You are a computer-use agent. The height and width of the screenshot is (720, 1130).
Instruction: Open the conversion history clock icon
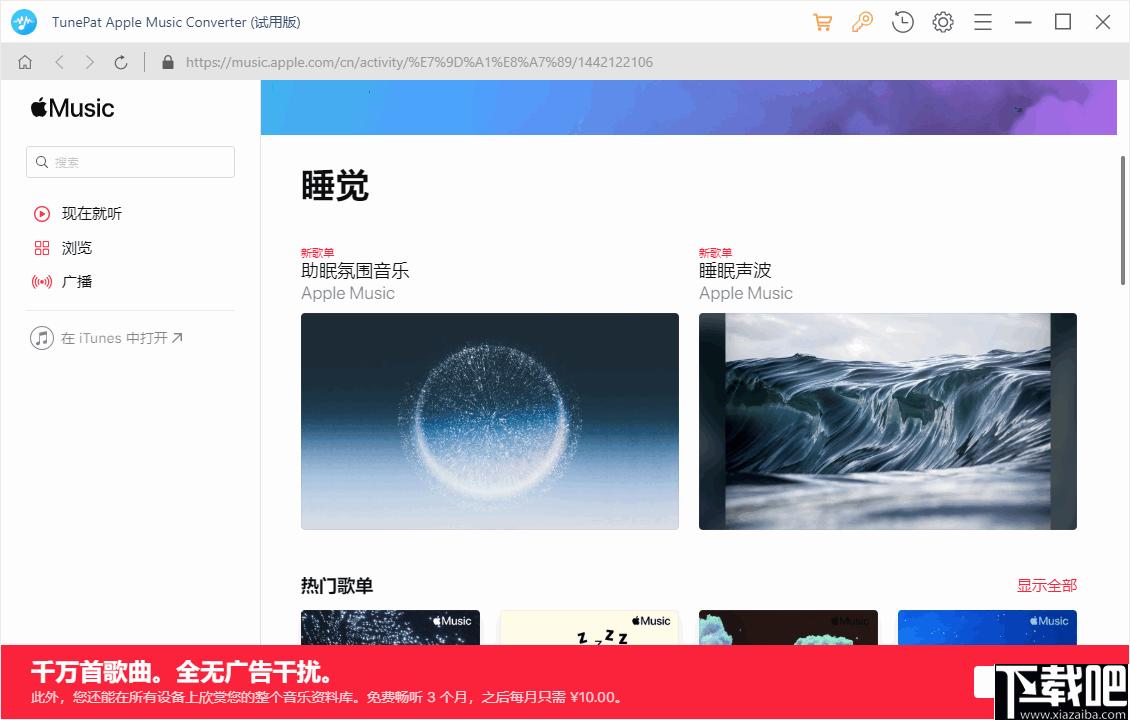[x=902, y=22]
